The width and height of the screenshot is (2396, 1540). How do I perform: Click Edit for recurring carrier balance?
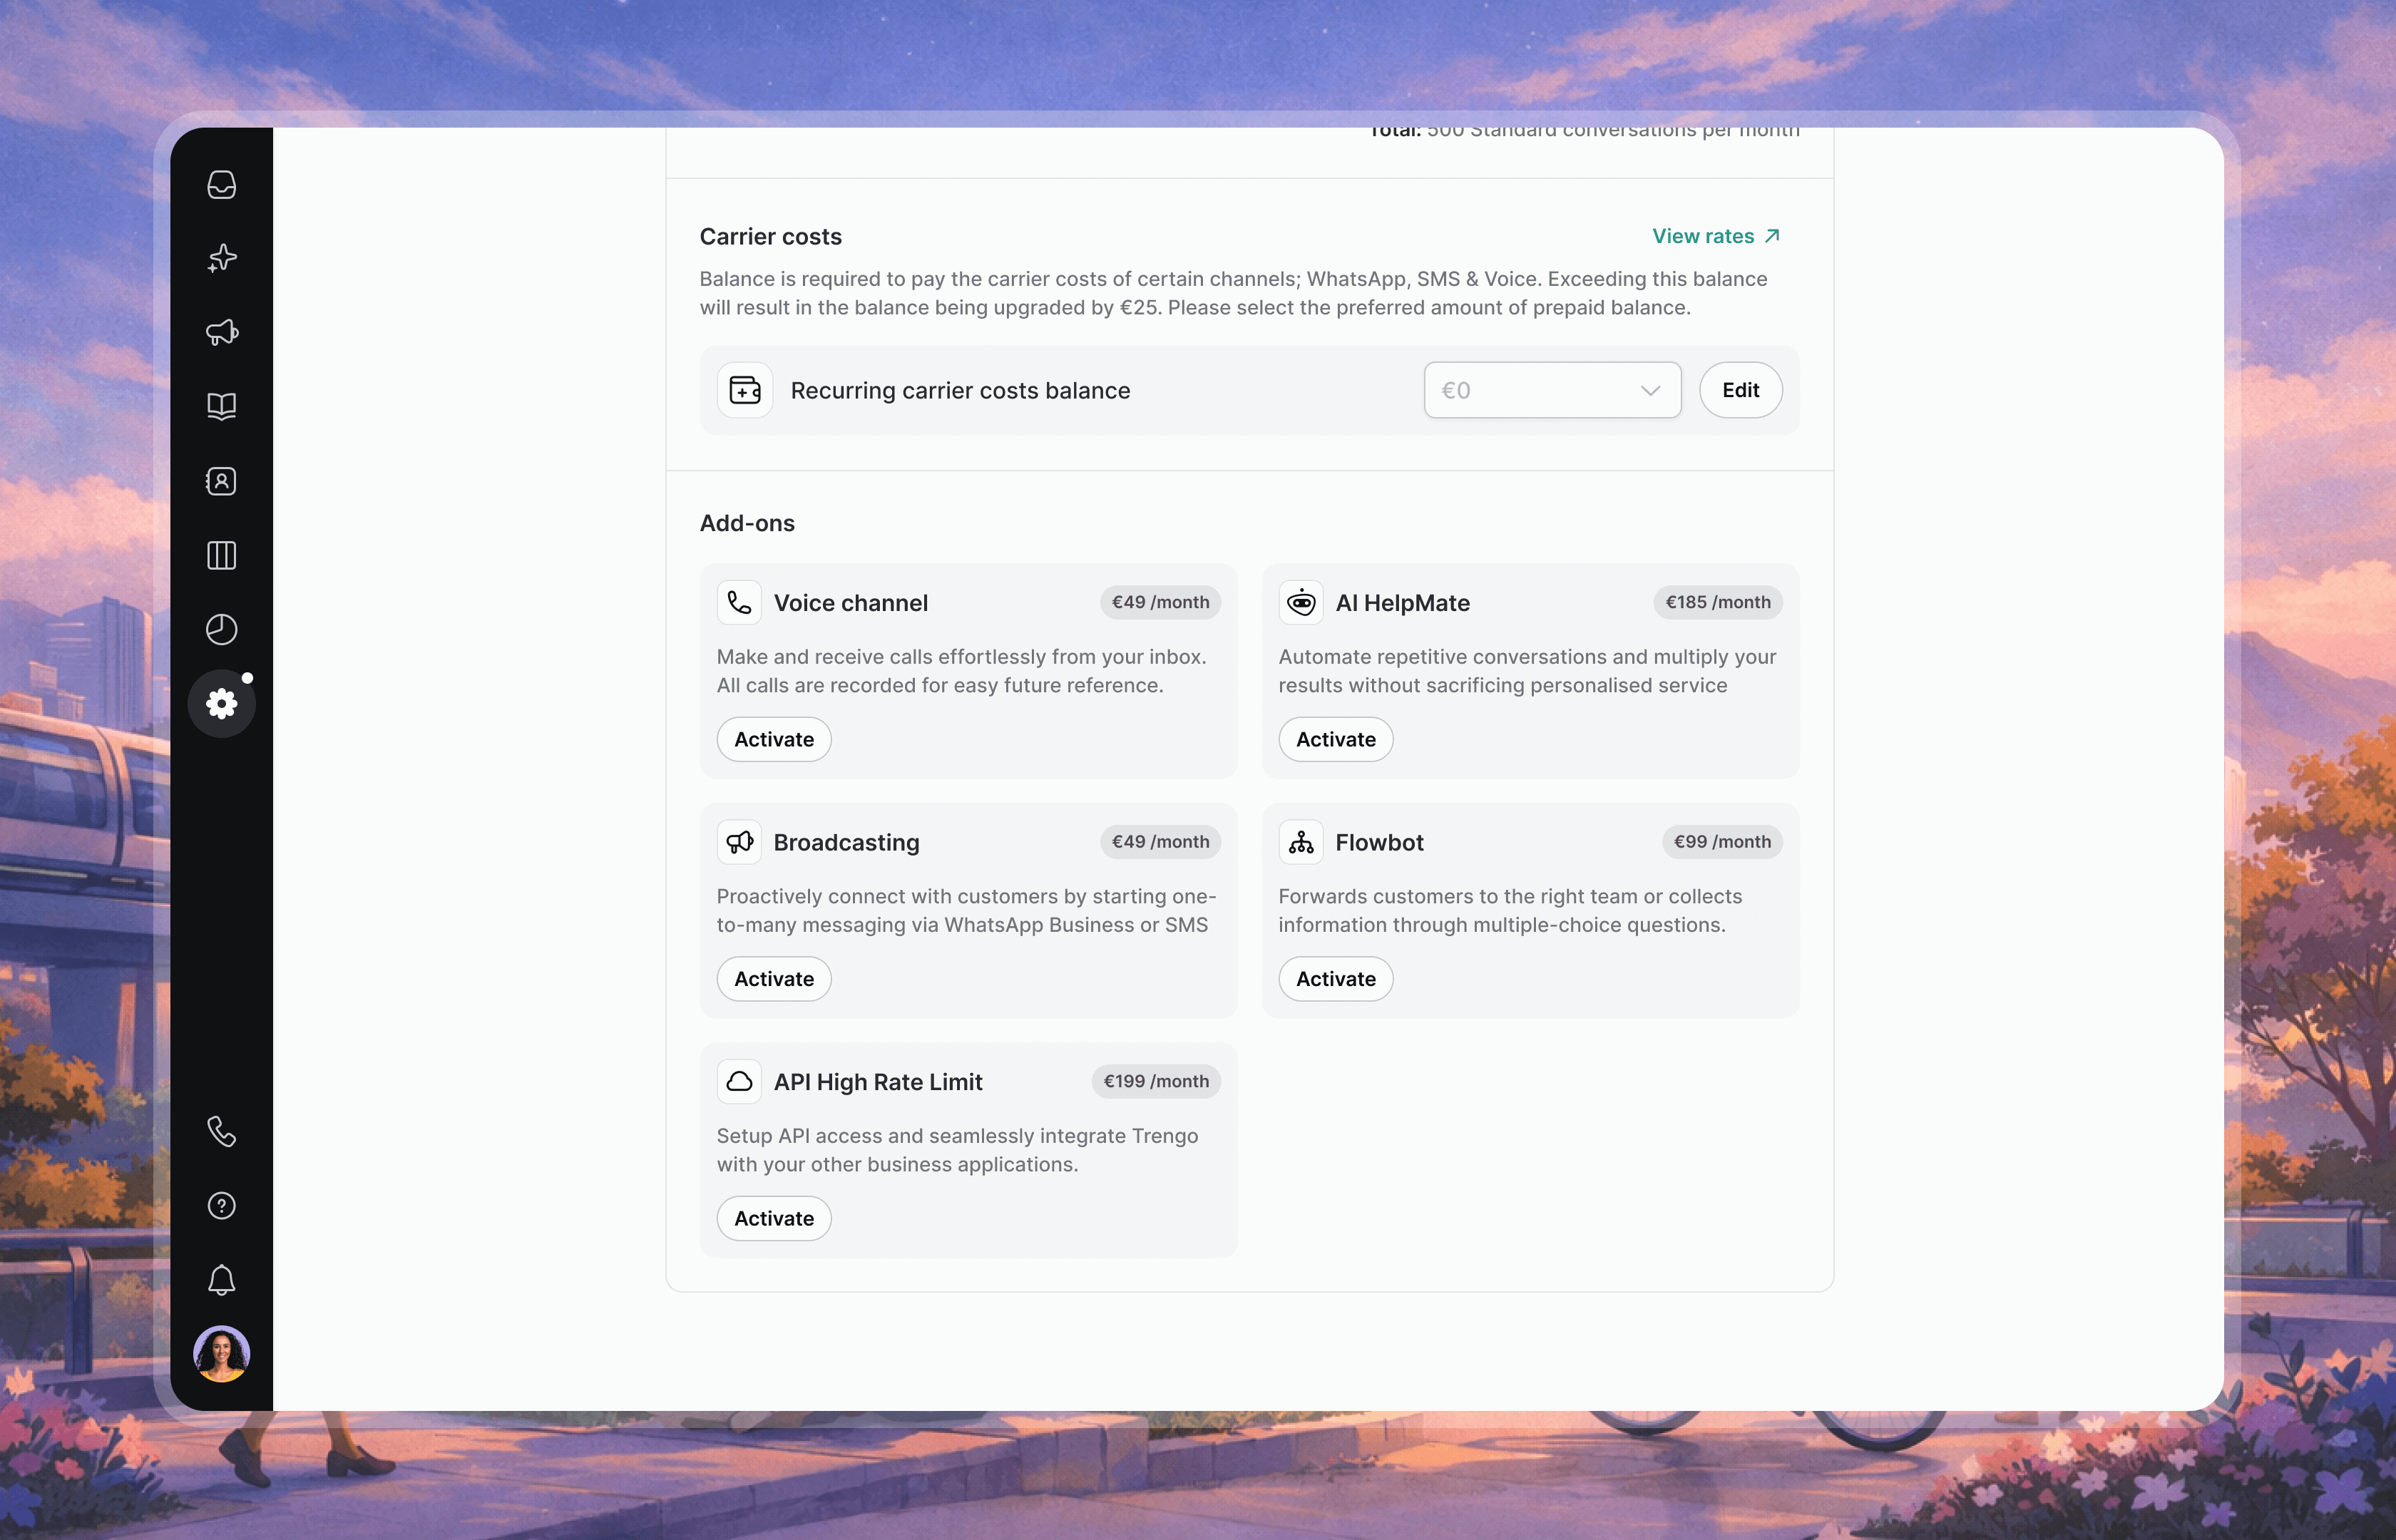tap(1740, 390)
